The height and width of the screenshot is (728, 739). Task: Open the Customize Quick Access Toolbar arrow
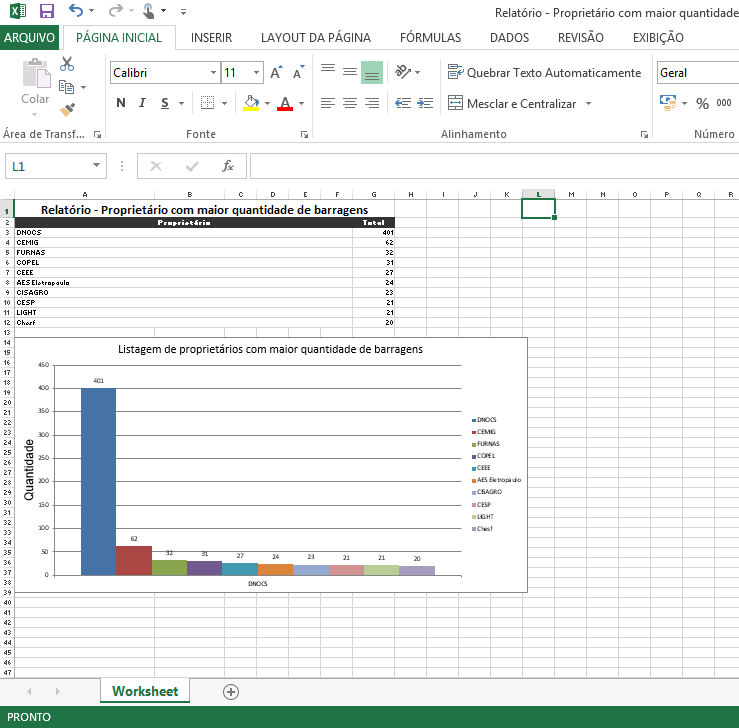coord(183,12)
